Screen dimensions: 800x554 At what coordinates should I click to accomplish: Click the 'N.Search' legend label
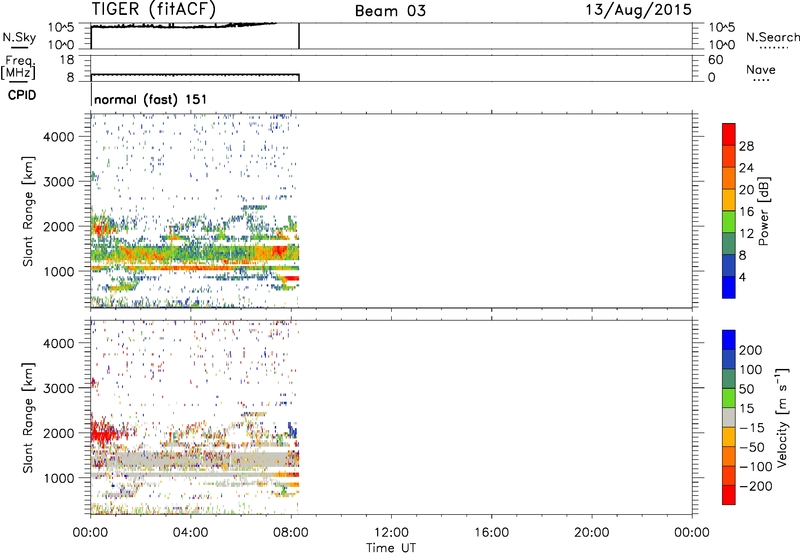point(772,37)
